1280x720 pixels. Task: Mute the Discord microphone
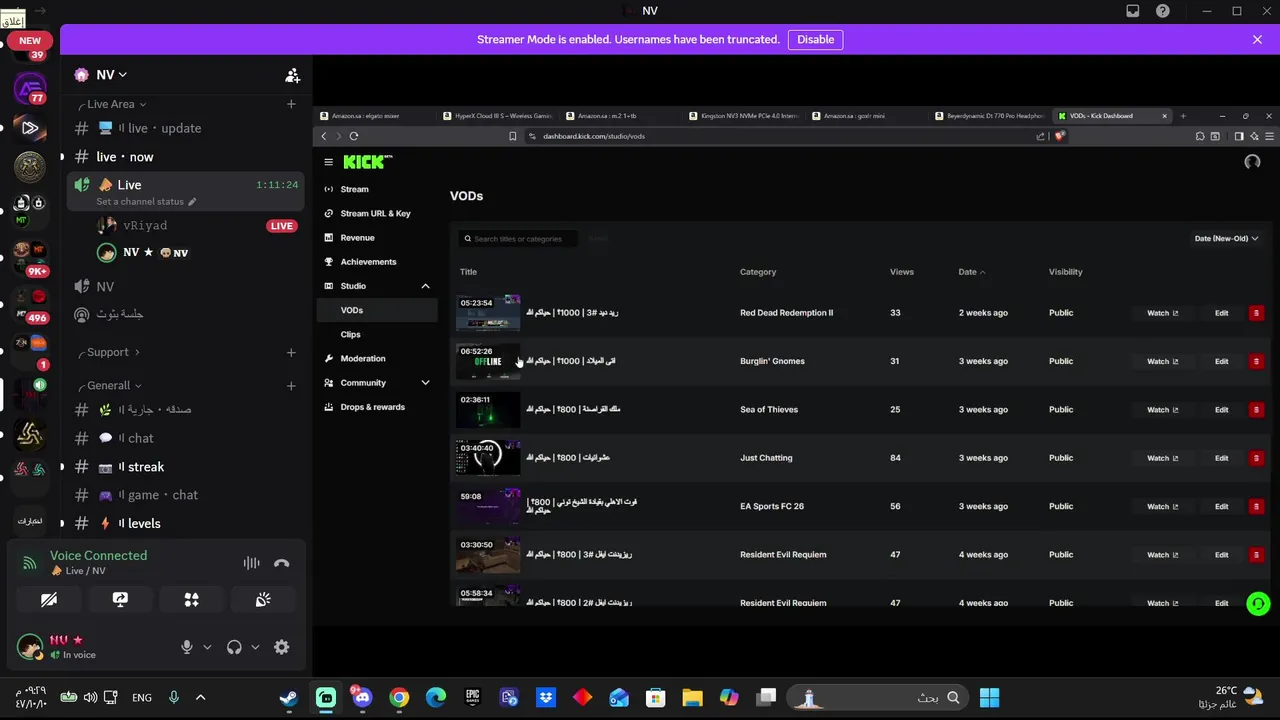tap(186, 647)
